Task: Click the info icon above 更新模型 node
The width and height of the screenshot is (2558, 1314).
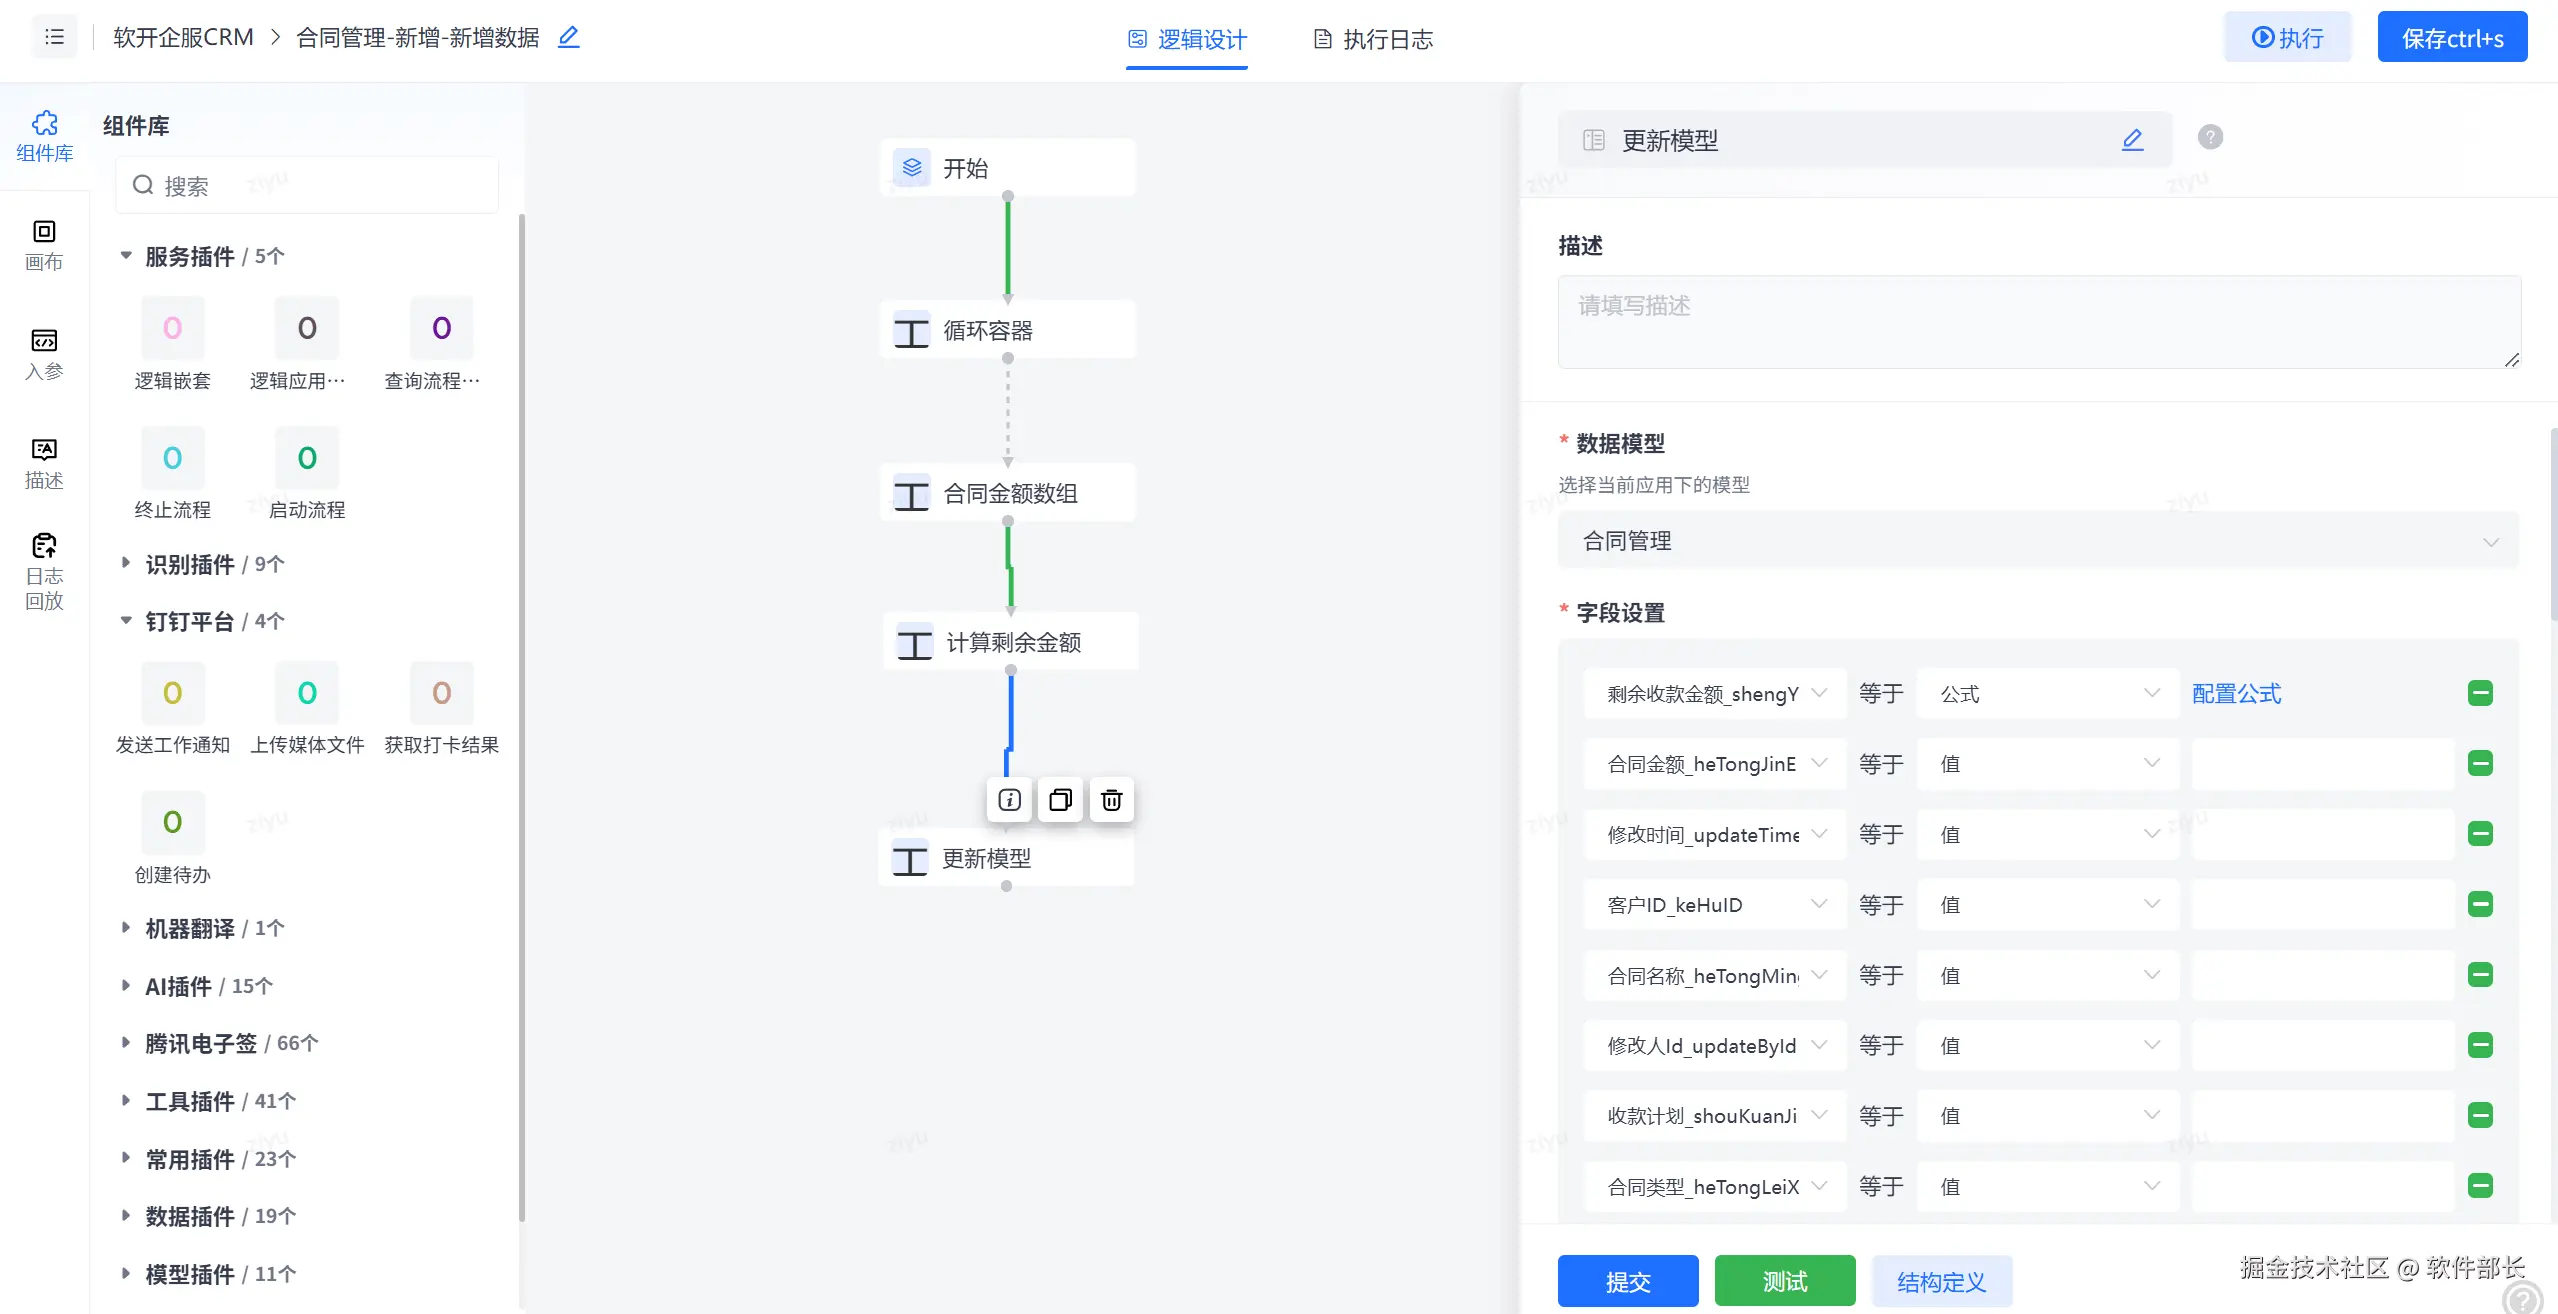Action: [x=1009, y=800]
